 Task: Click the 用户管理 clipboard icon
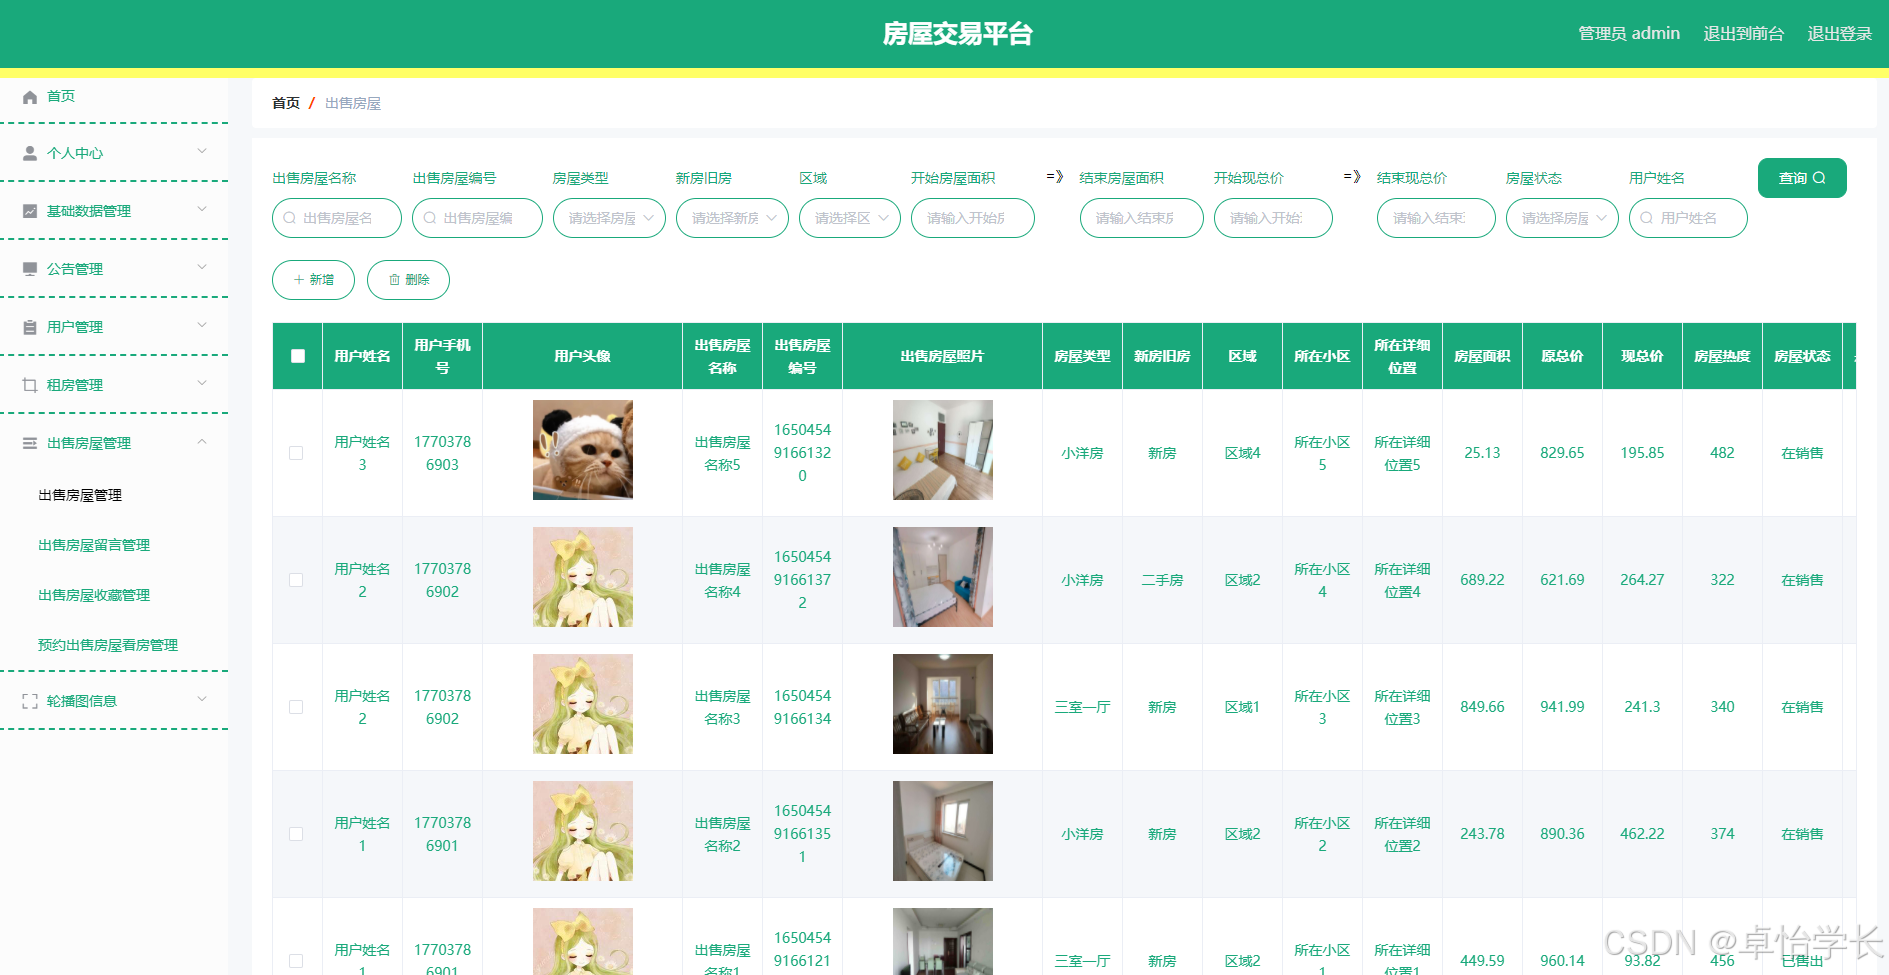[30, 327]
